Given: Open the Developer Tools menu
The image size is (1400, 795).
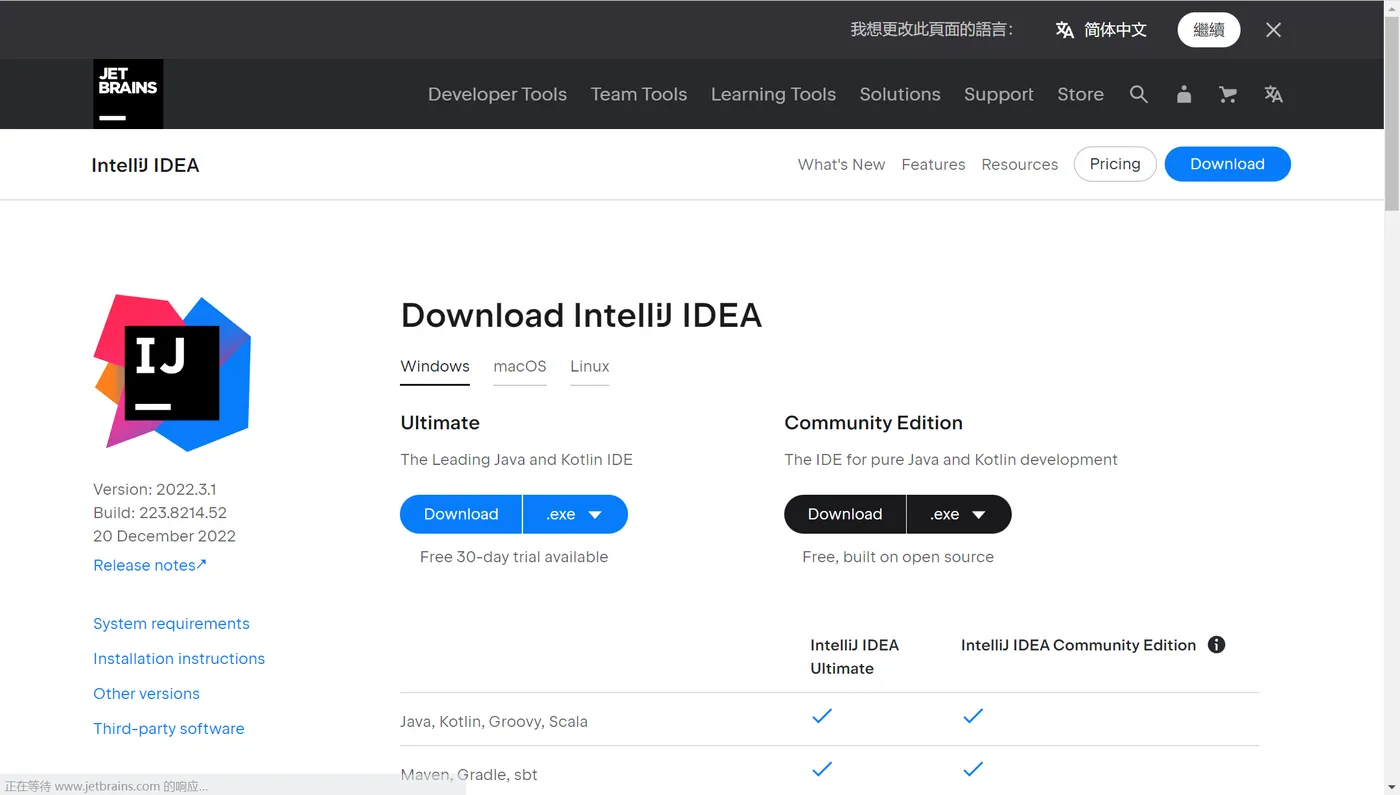Looking at the screenshot, I should click(x=497, y=94).
